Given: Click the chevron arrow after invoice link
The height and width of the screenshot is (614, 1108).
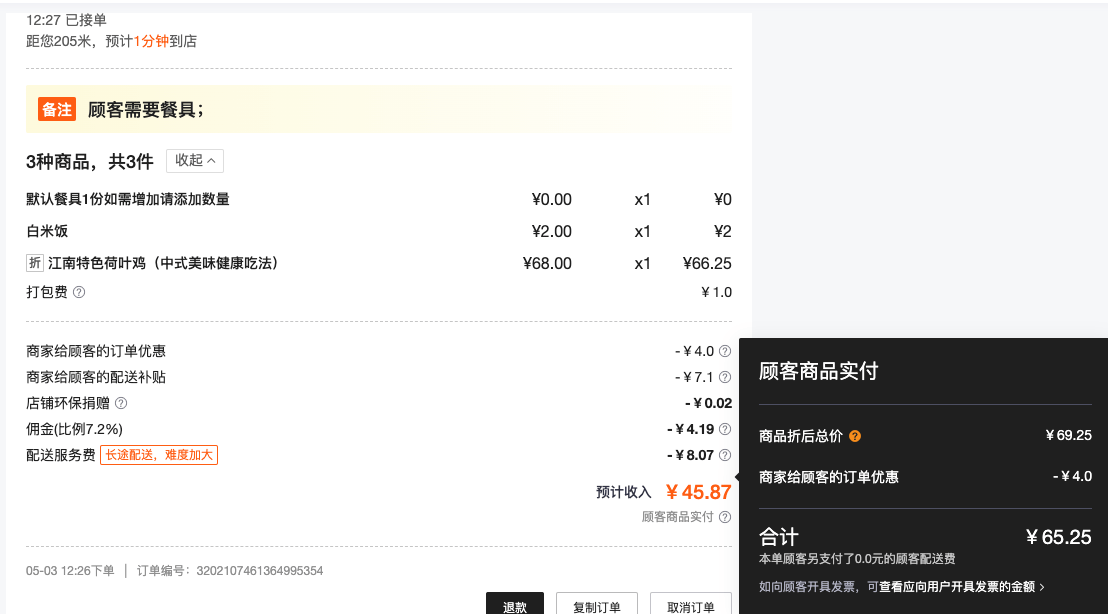Looking at the screenshot, I should (x=1042, y=587).
